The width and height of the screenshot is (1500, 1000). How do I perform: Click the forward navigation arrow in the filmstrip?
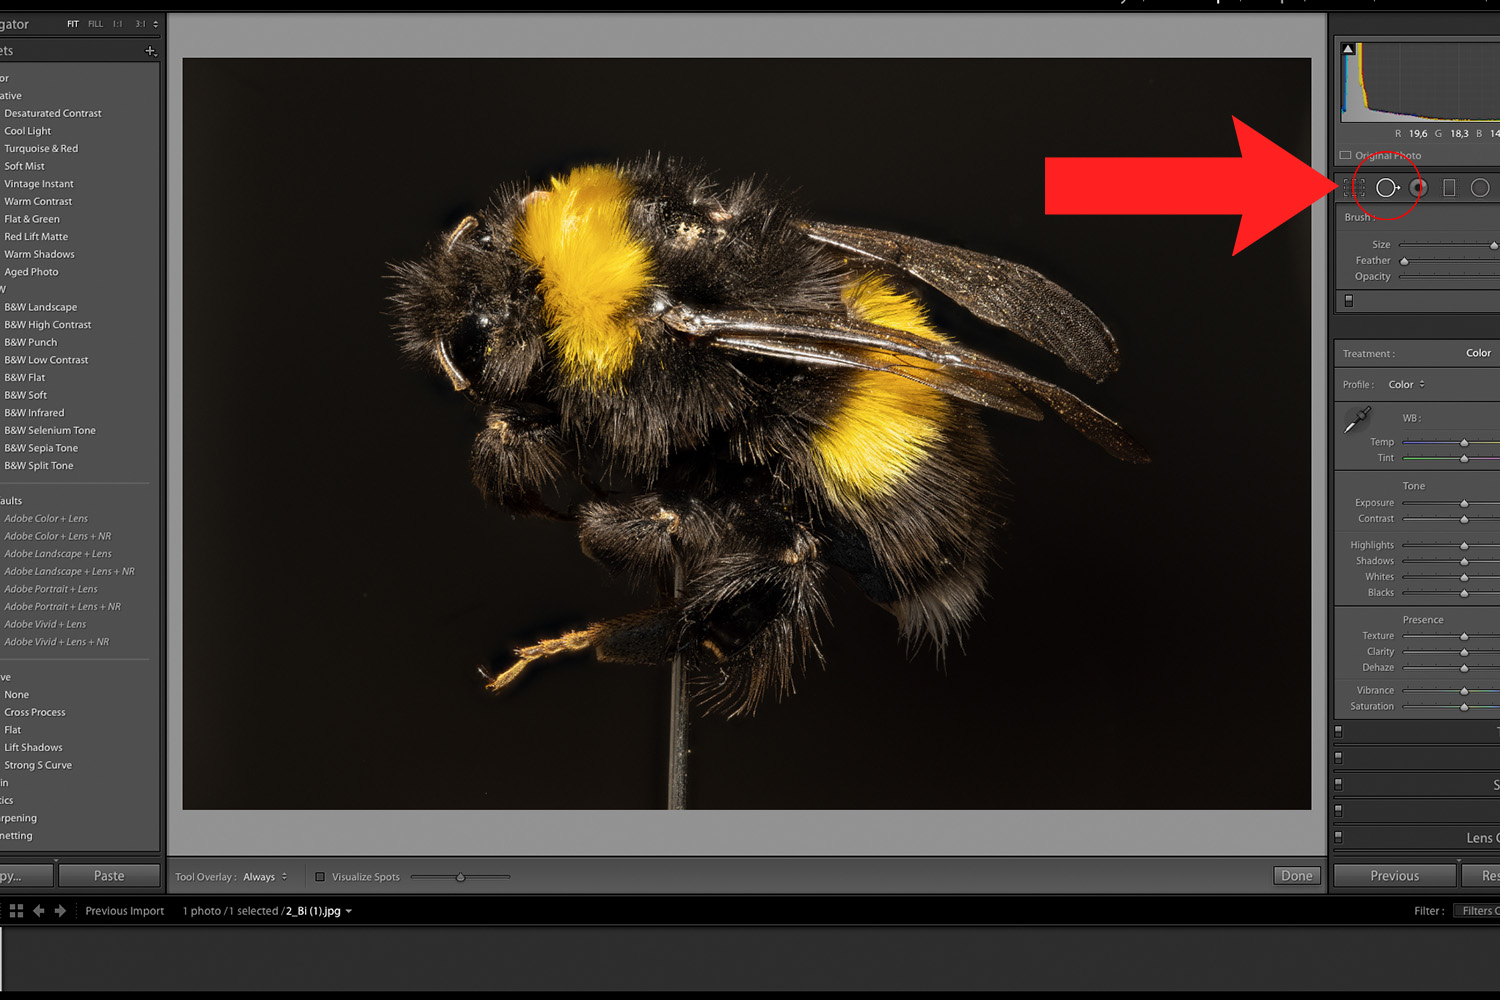(60, 910)
